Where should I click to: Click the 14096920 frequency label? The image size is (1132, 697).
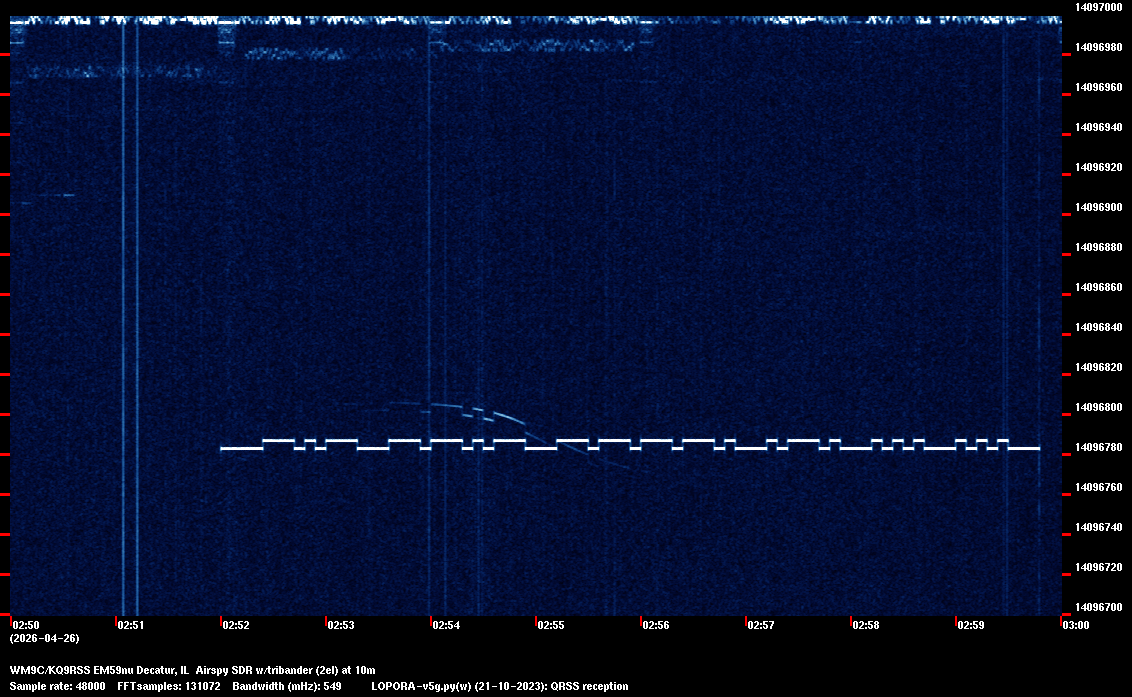coord(1099,168)
